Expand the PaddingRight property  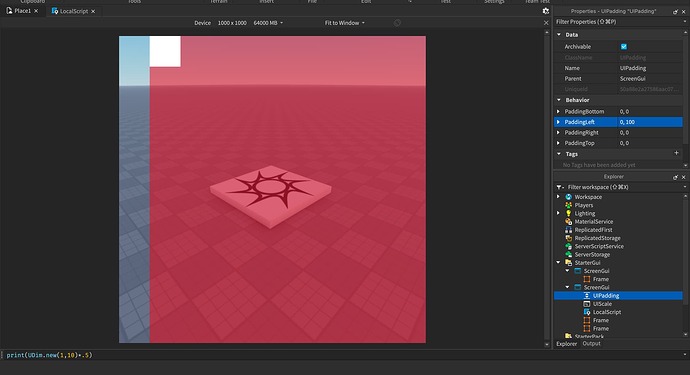(x=558, y=132)
